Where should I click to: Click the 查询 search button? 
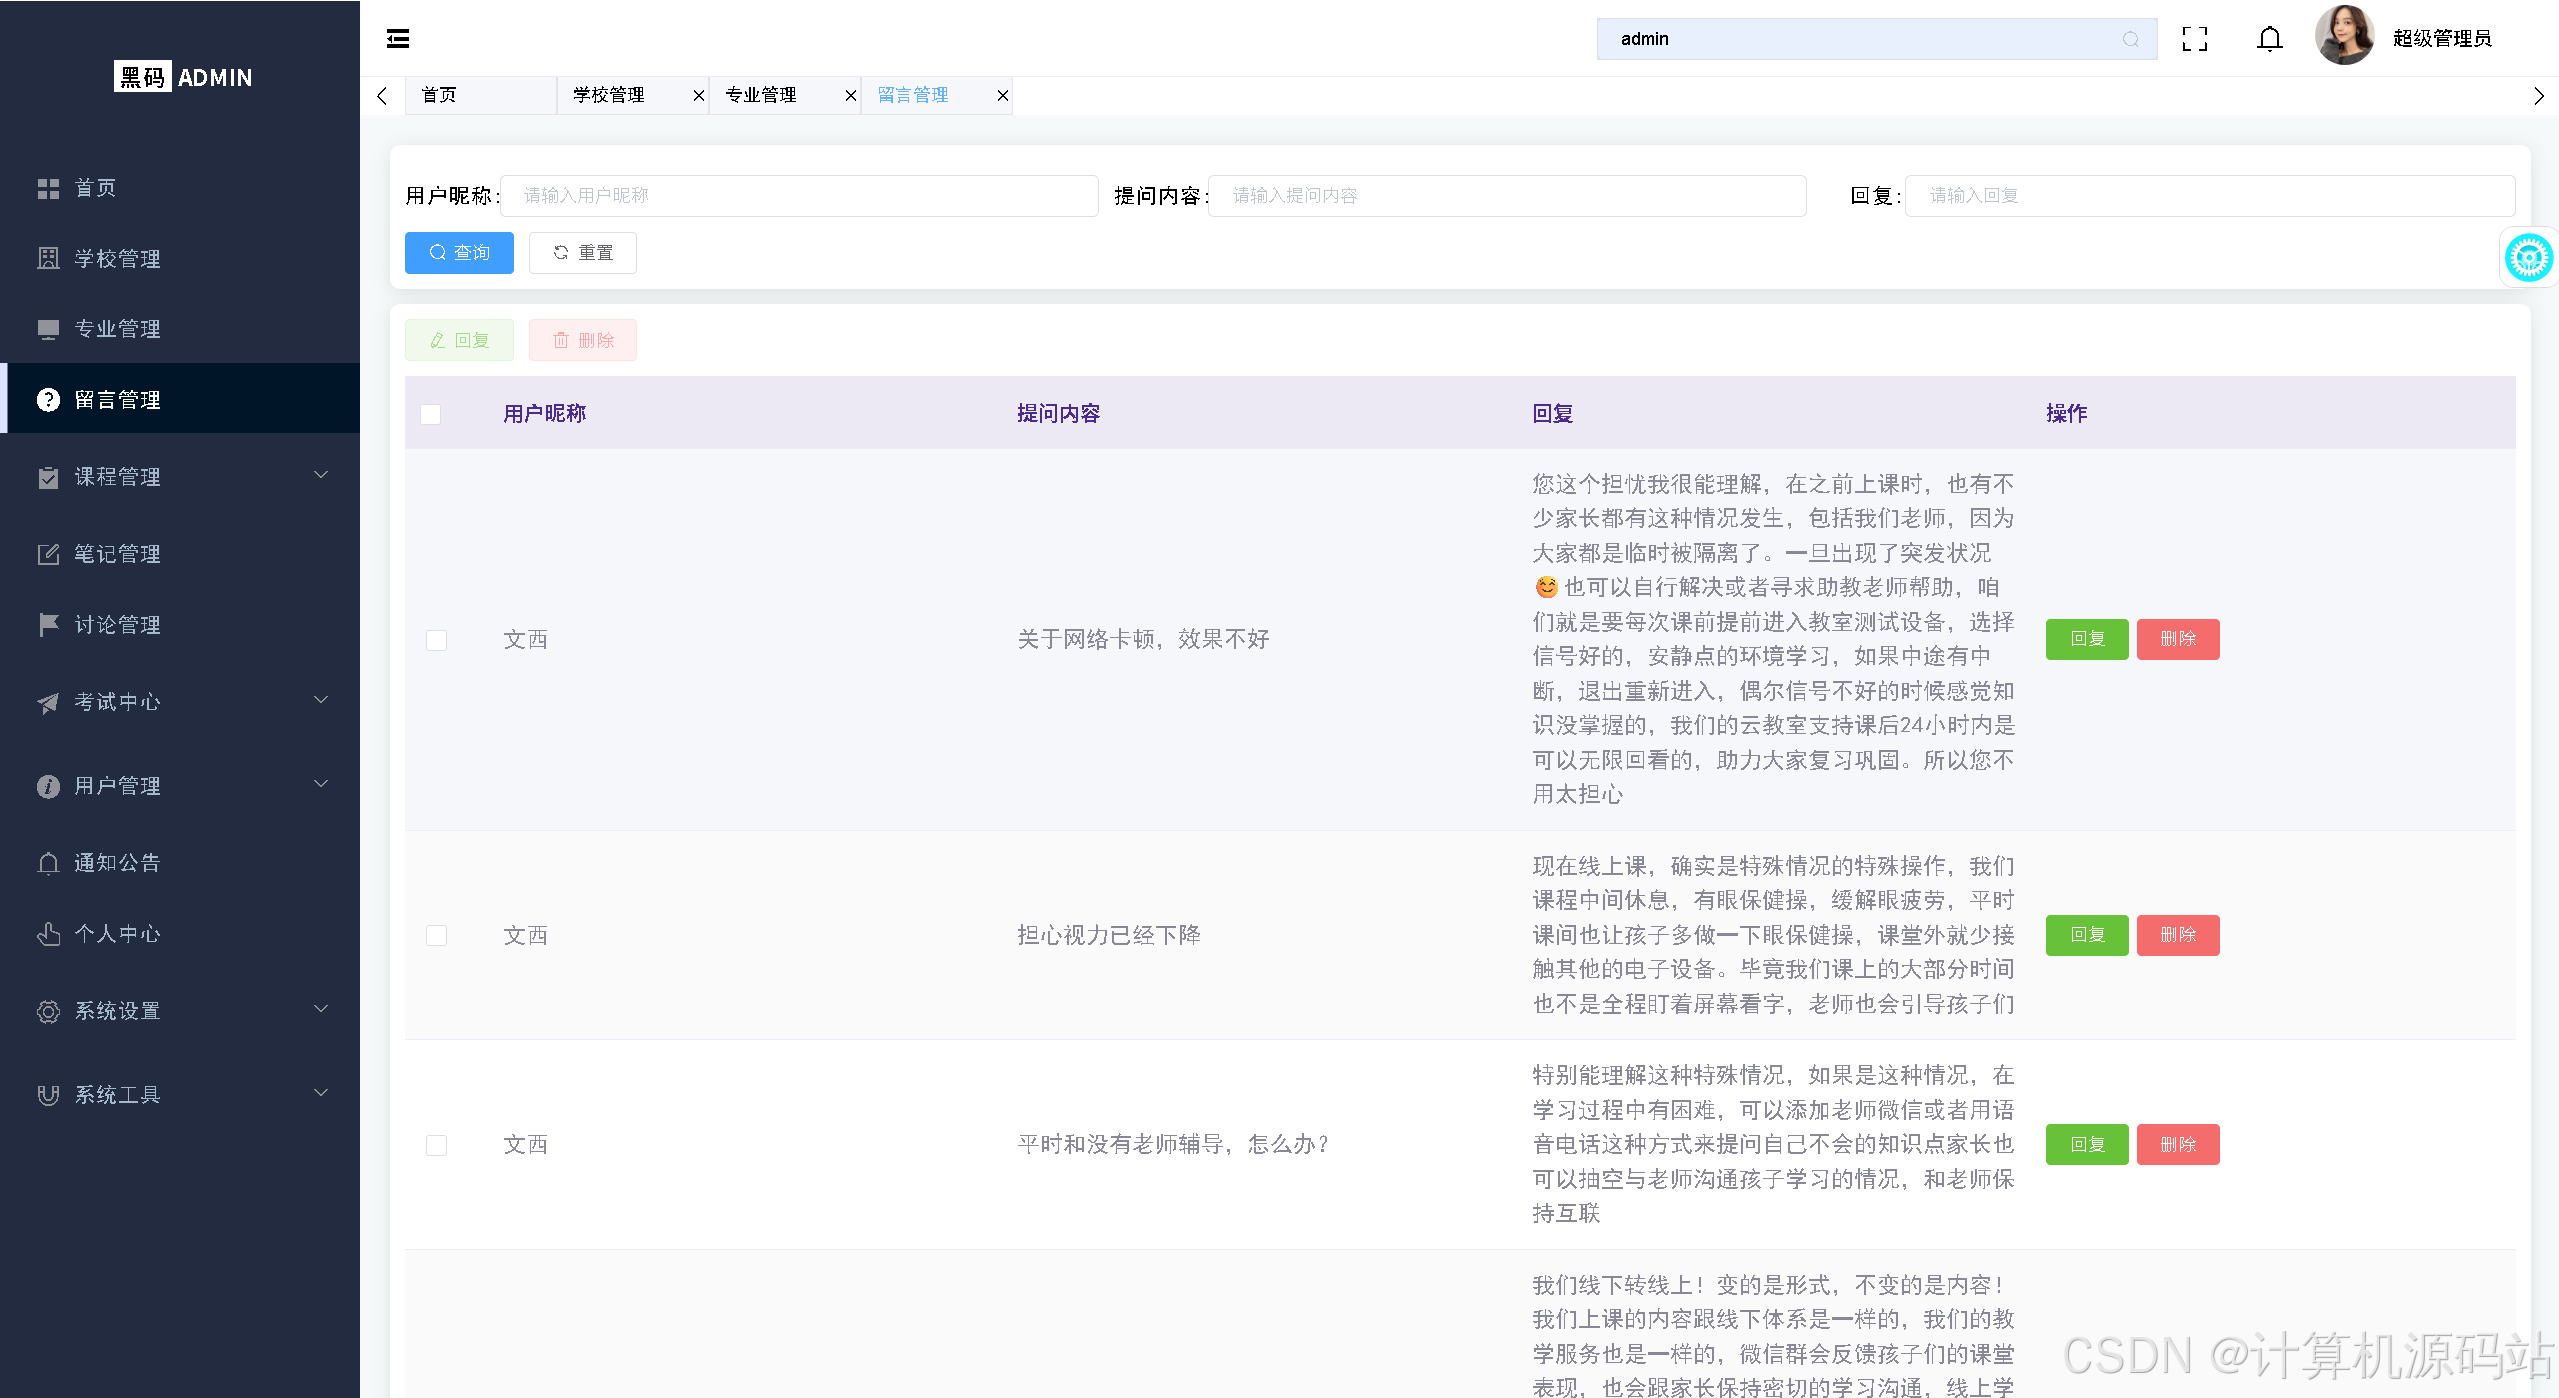pyautogui.click(x=458, y=252)
